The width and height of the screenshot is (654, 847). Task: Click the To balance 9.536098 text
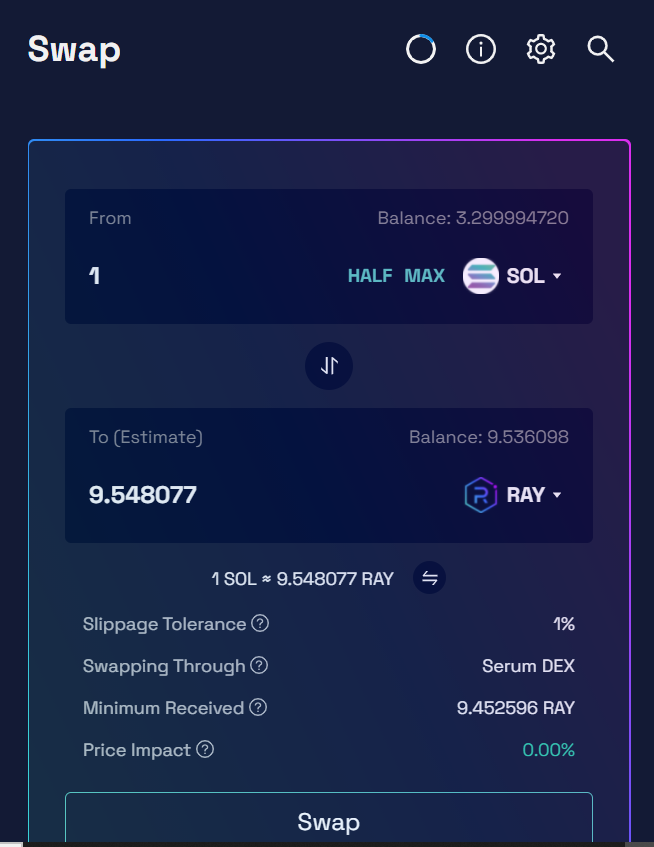point(489,437)
